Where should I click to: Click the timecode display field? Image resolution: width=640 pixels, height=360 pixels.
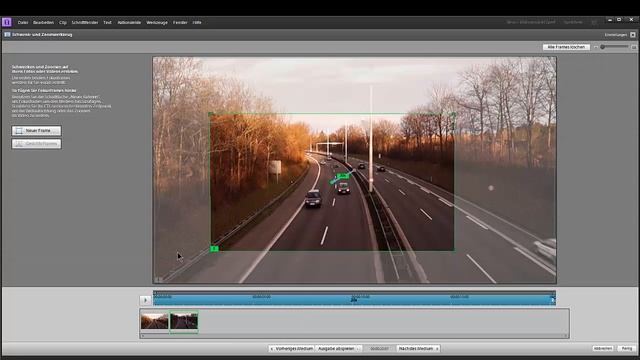coord(379,349)
